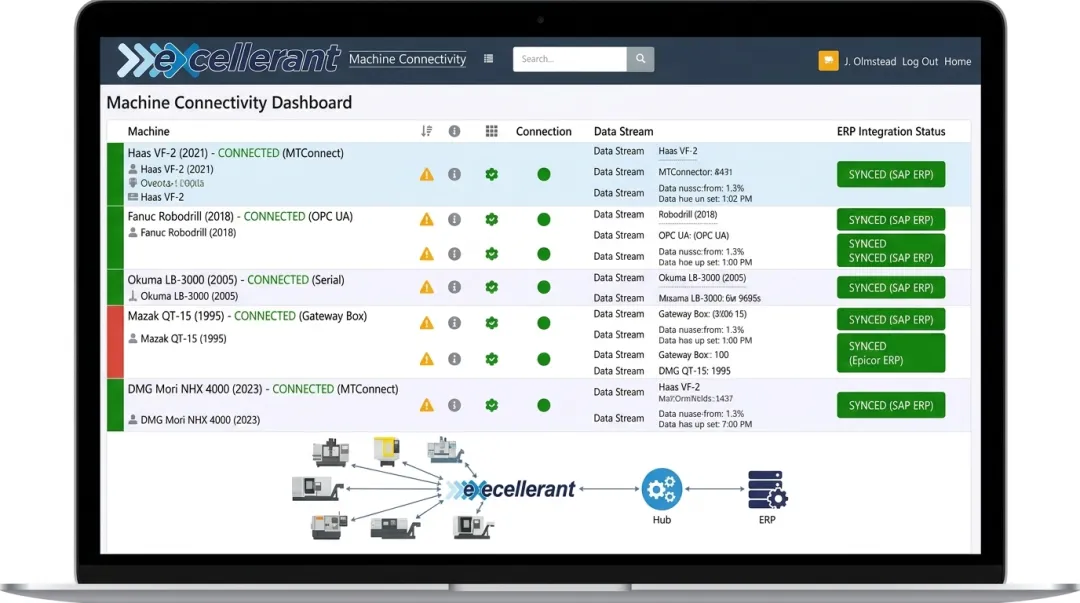1080x603 pixels.
Task: Click verified badge for DMG Mori NHX 4000
Action: 492,405
